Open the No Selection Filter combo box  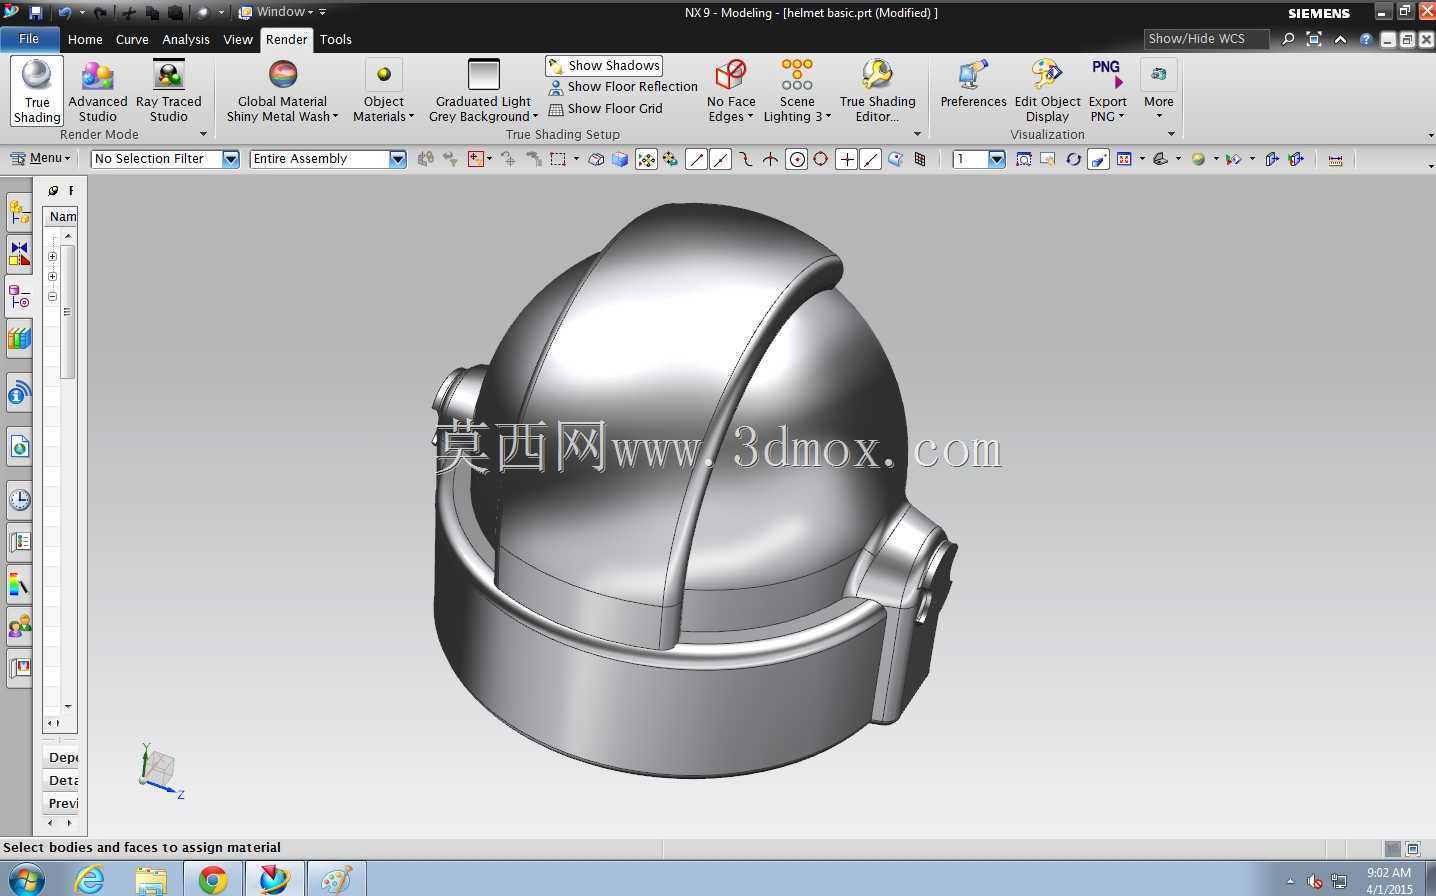(x=165, y=159)
